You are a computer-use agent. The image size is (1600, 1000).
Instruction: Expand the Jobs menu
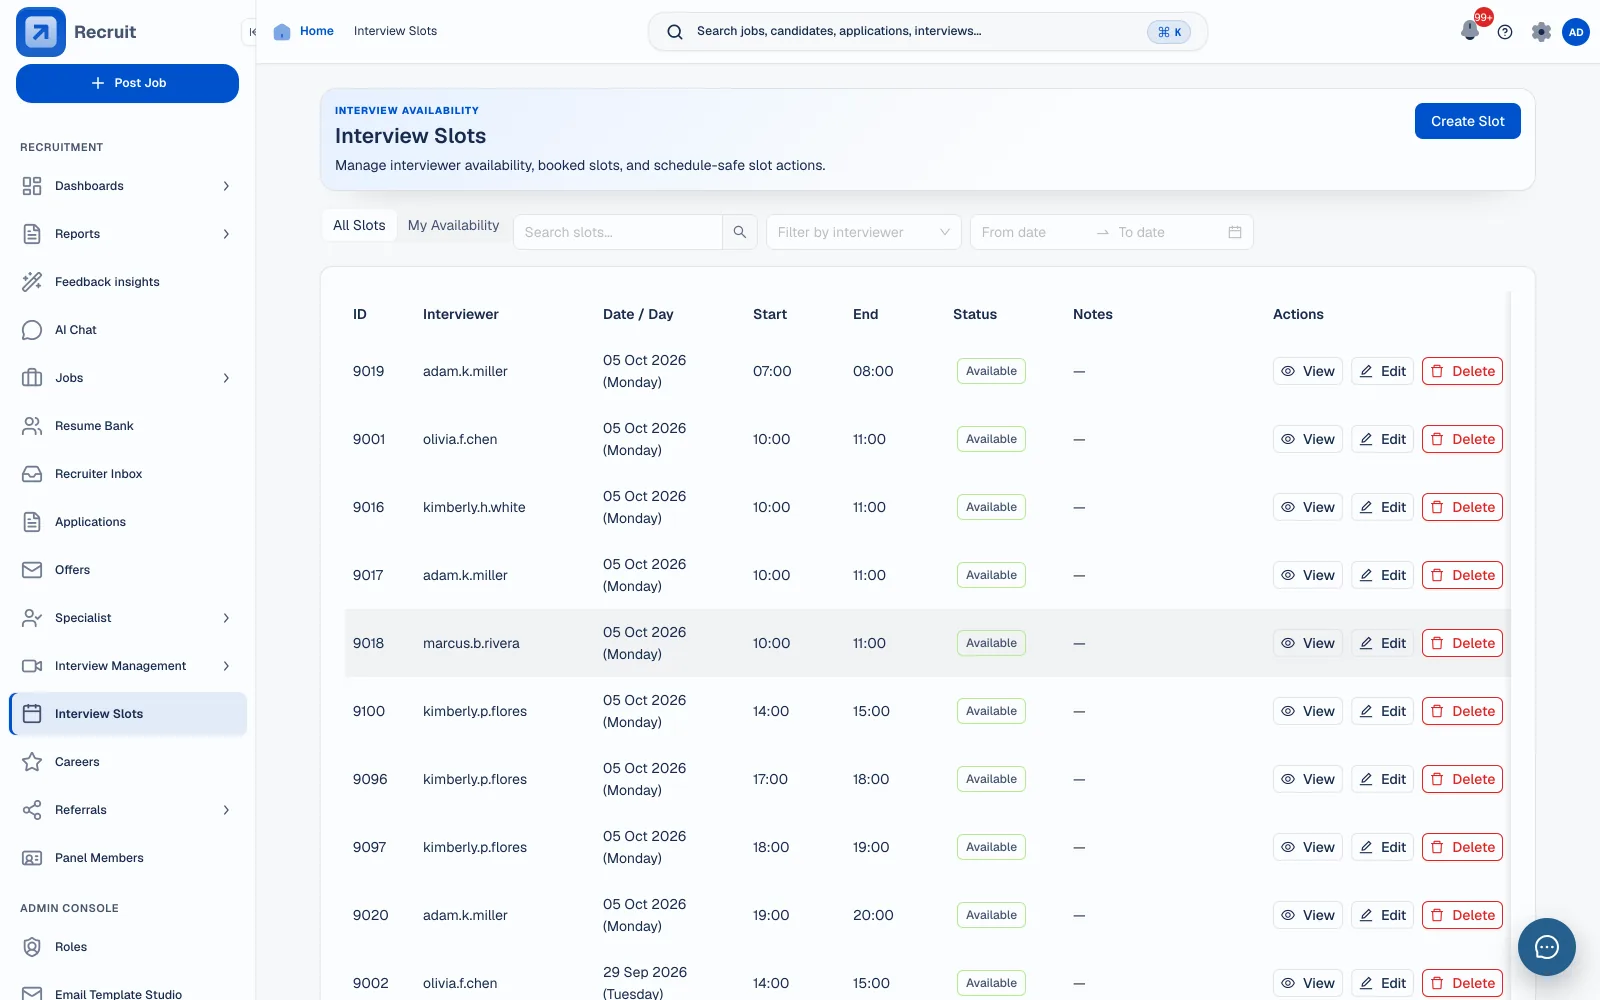click(127, 378)
